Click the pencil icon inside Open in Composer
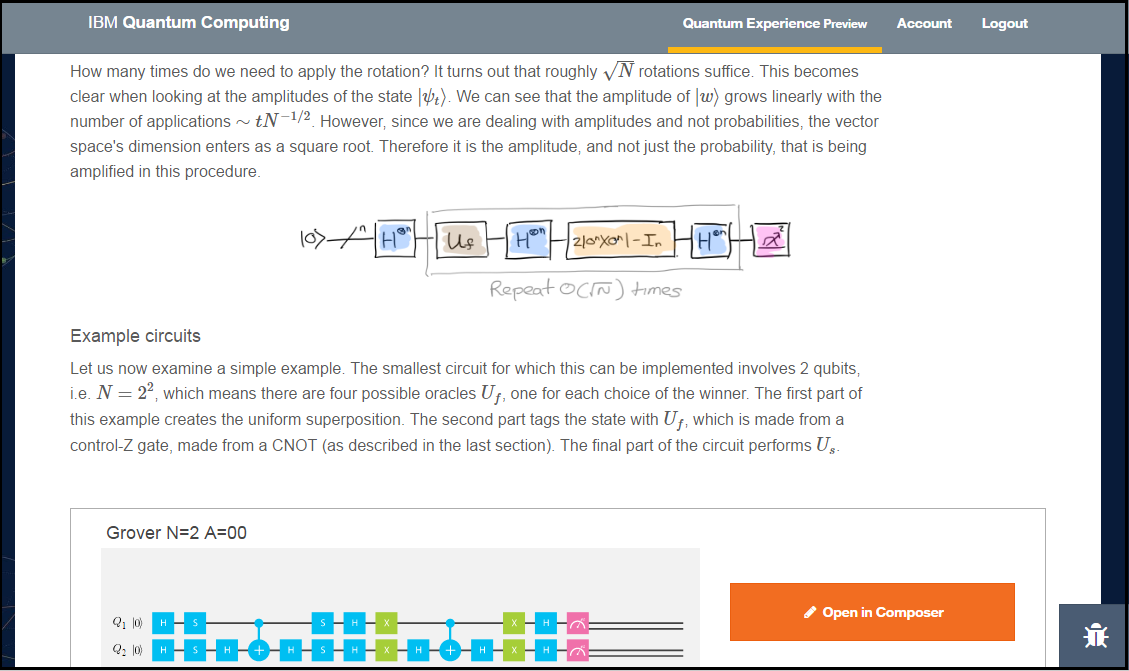The image size is (1129, 671). 810,612
